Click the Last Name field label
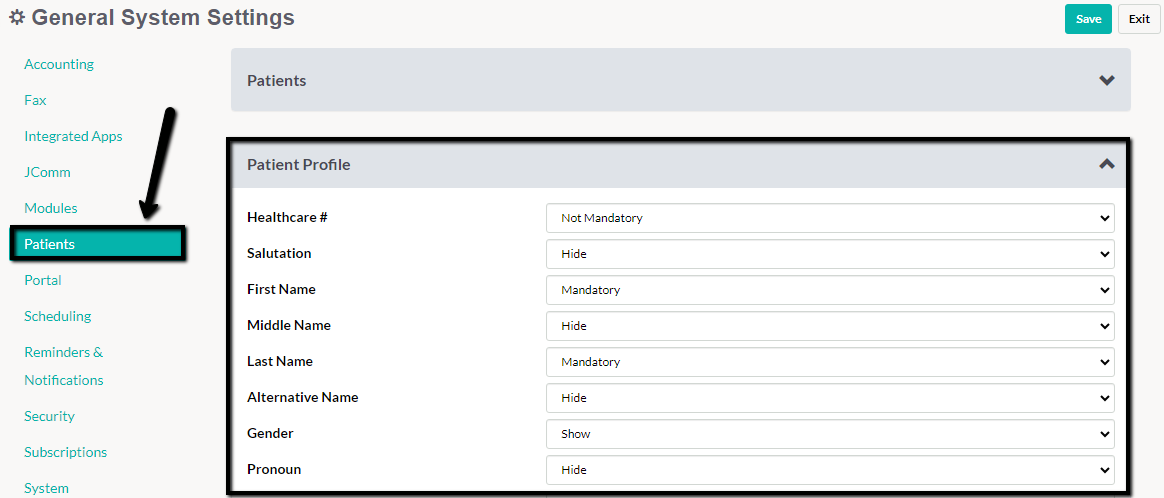This screenshot has width=1164, height=498. click(x=280, y=361)
